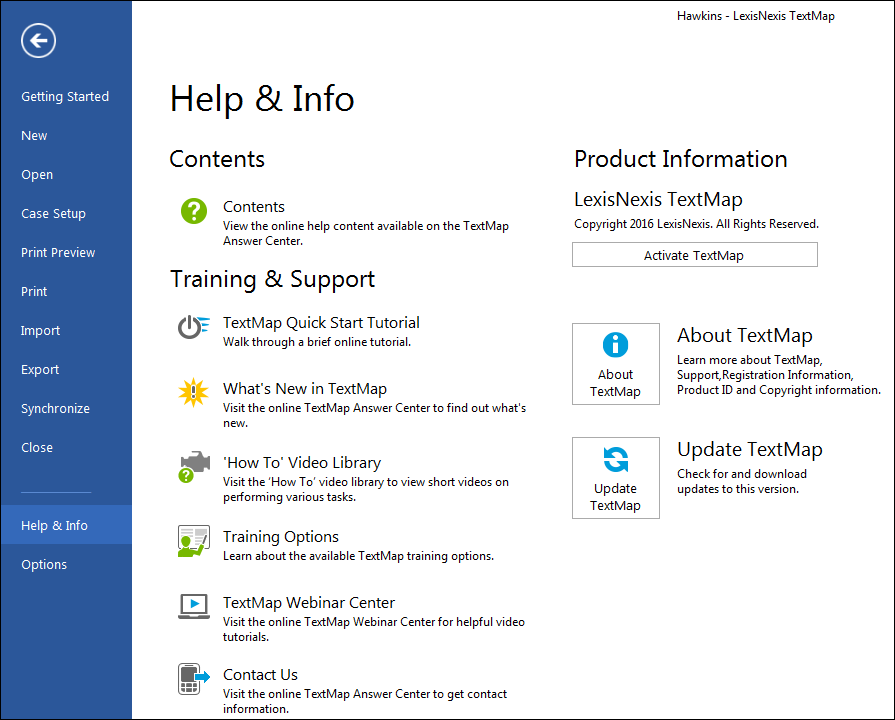Click the Update TextMap tile button

(x=616, y=478)
